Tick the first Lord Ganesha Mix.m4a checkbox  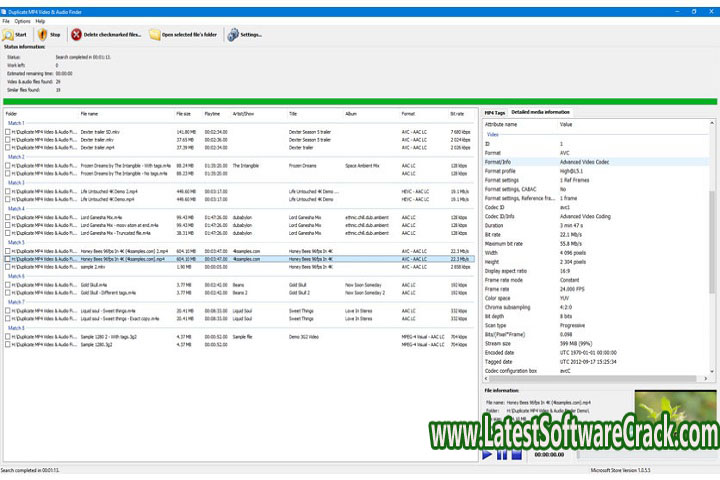tap(7, 217)
